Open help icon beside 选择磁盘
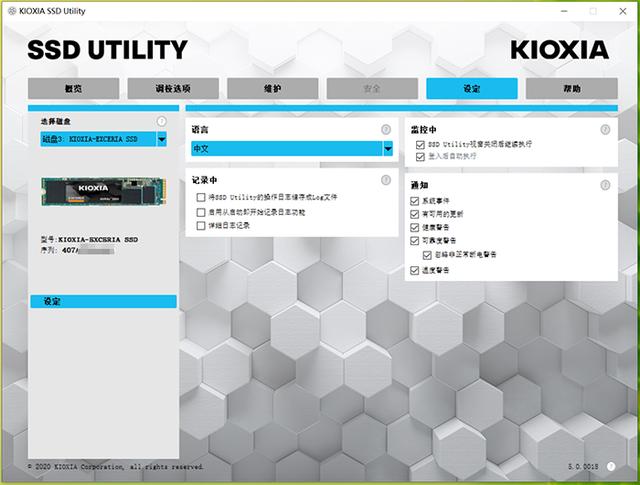The height and width of the screenshot is (485, 640). 162,121
